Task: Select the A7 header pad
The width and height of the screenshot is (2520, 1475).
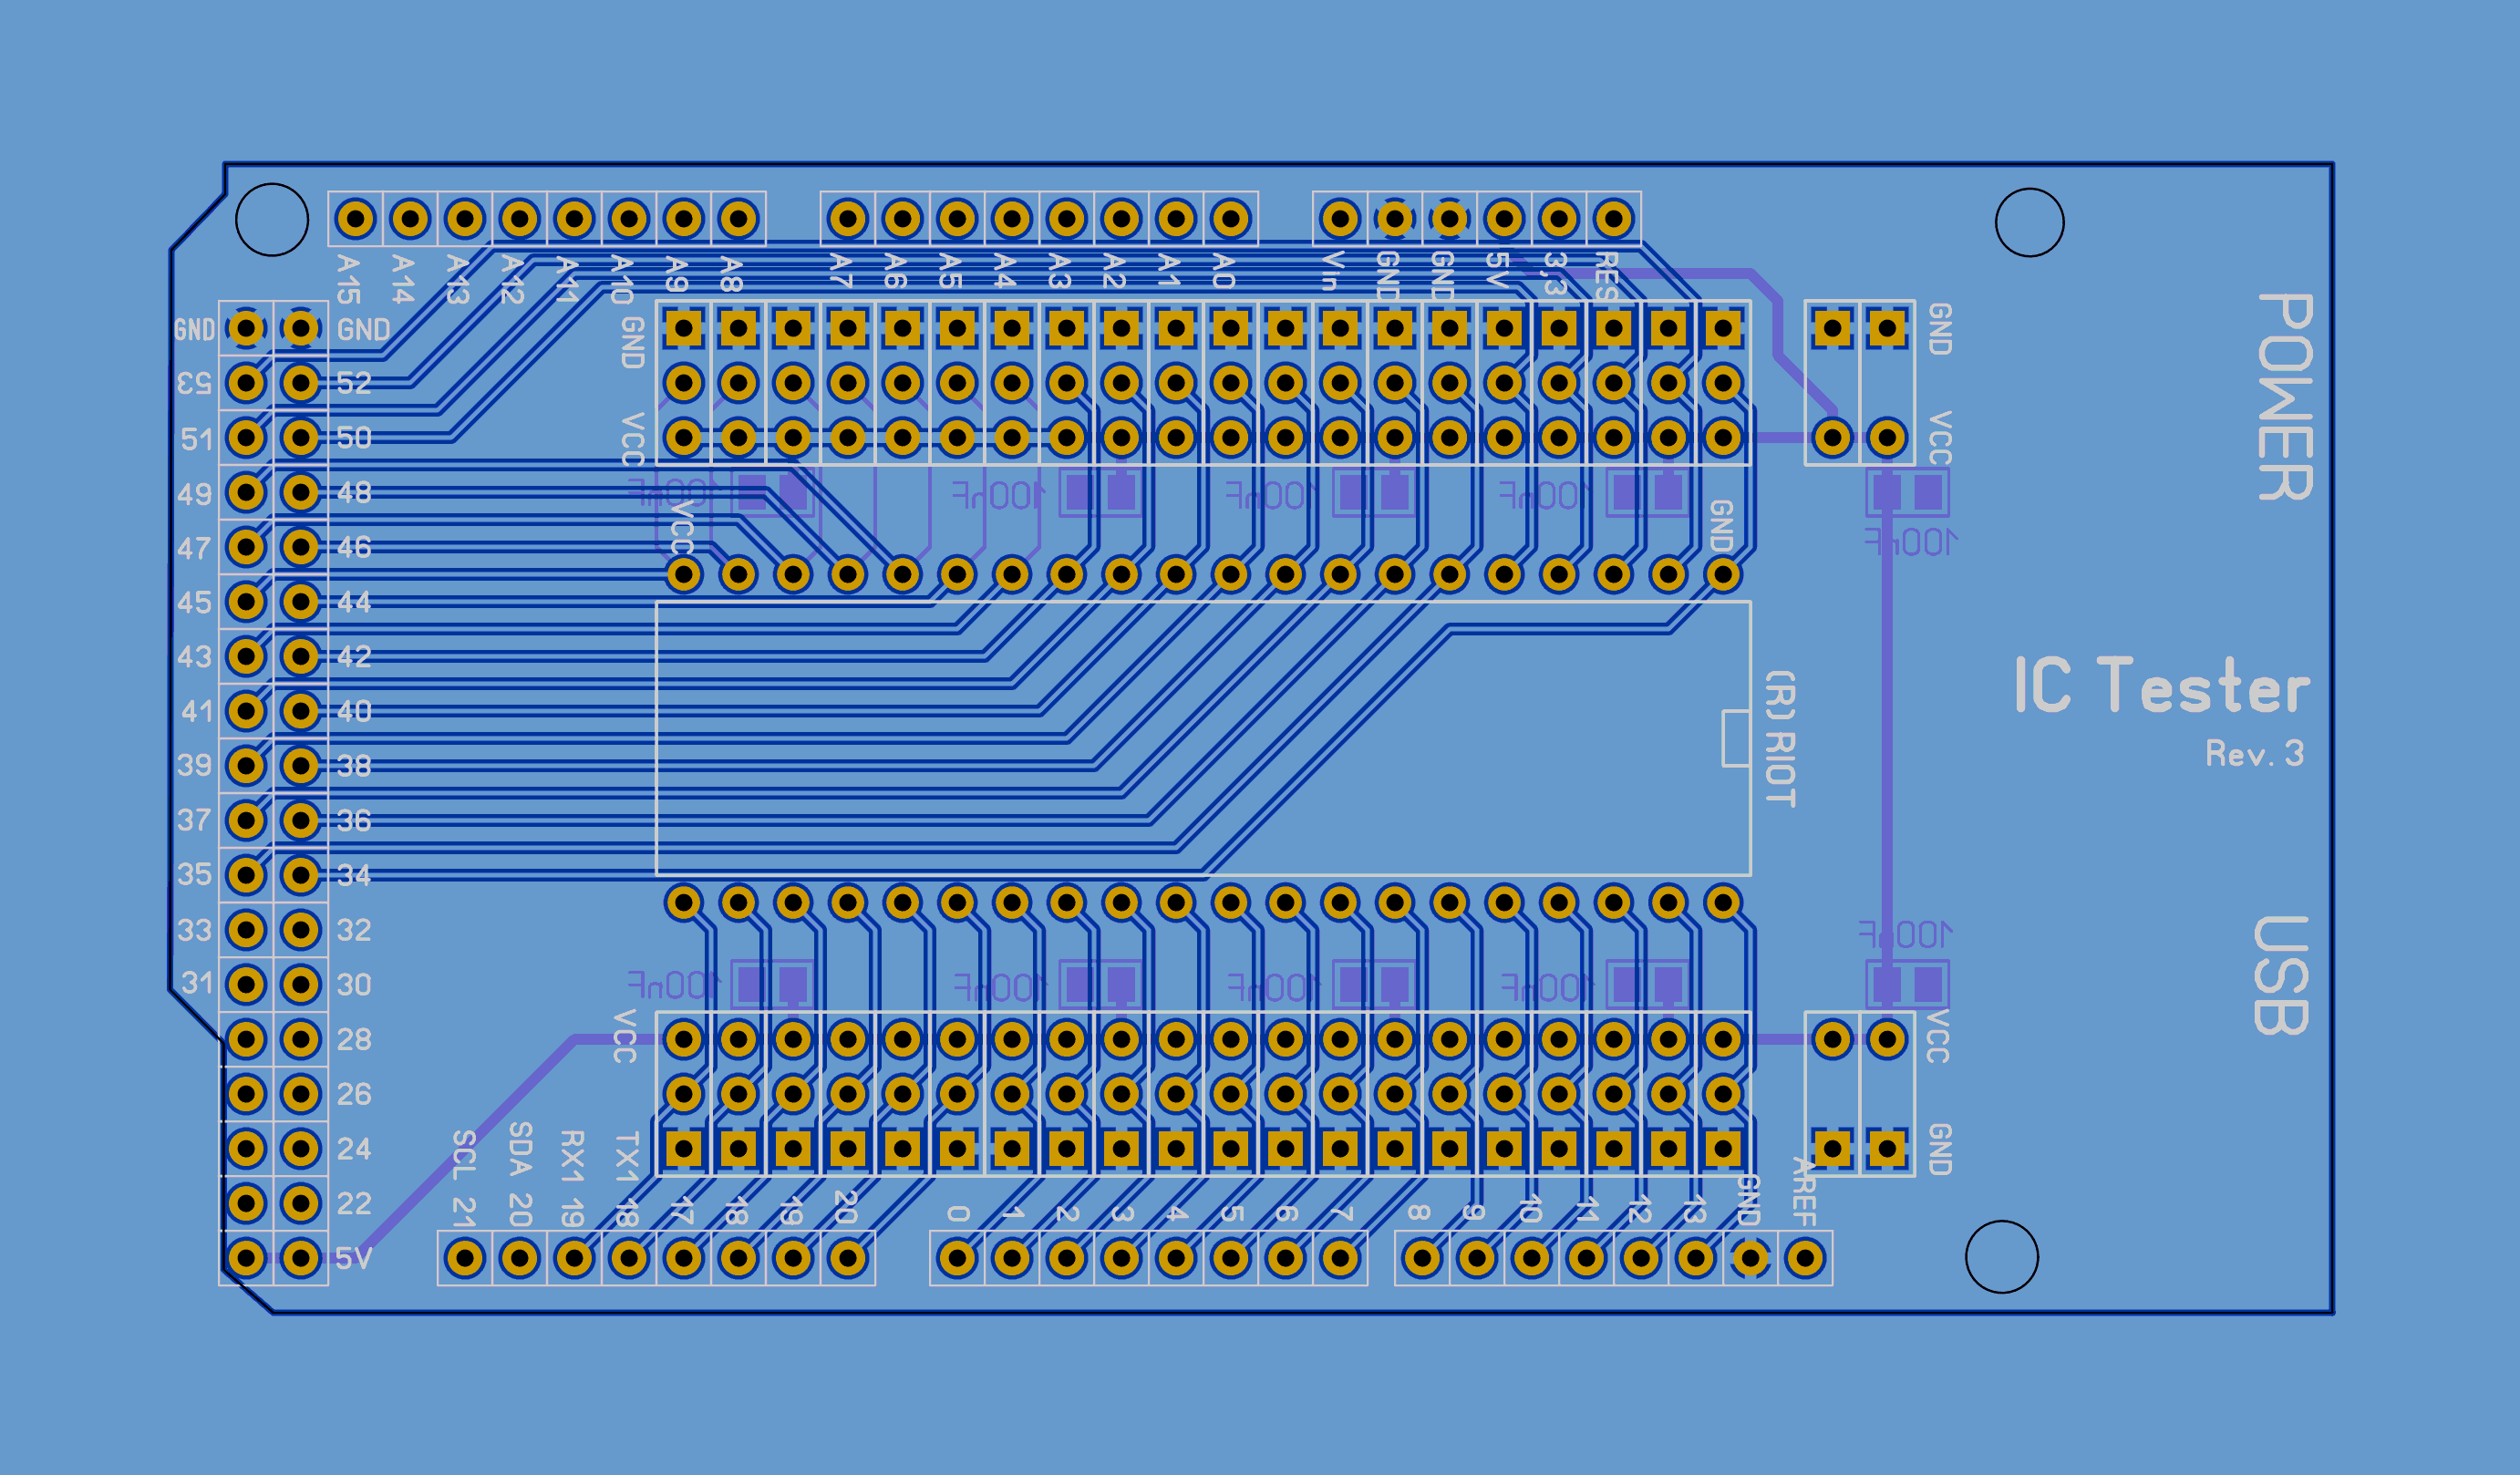Action: (x=848, y=218)
